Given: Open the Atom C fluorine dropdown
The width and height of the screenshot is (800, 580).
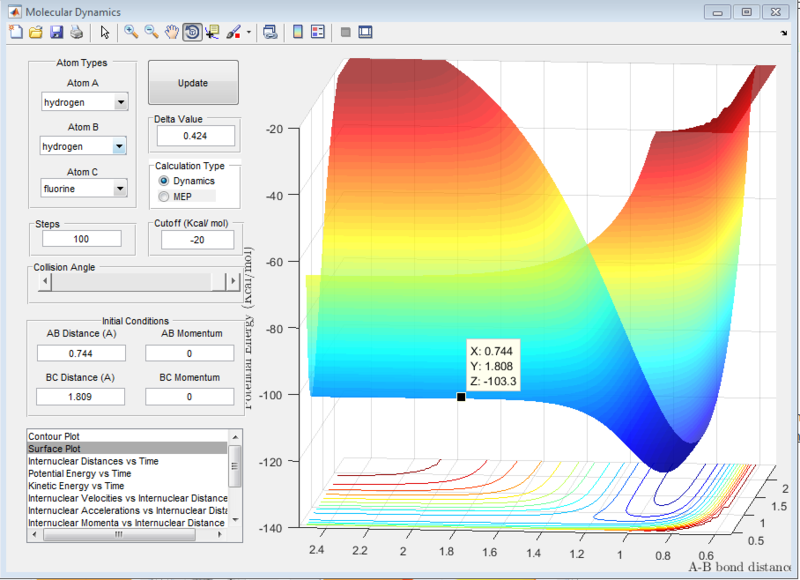Looking at the screenshot, I should pos(84,188).
